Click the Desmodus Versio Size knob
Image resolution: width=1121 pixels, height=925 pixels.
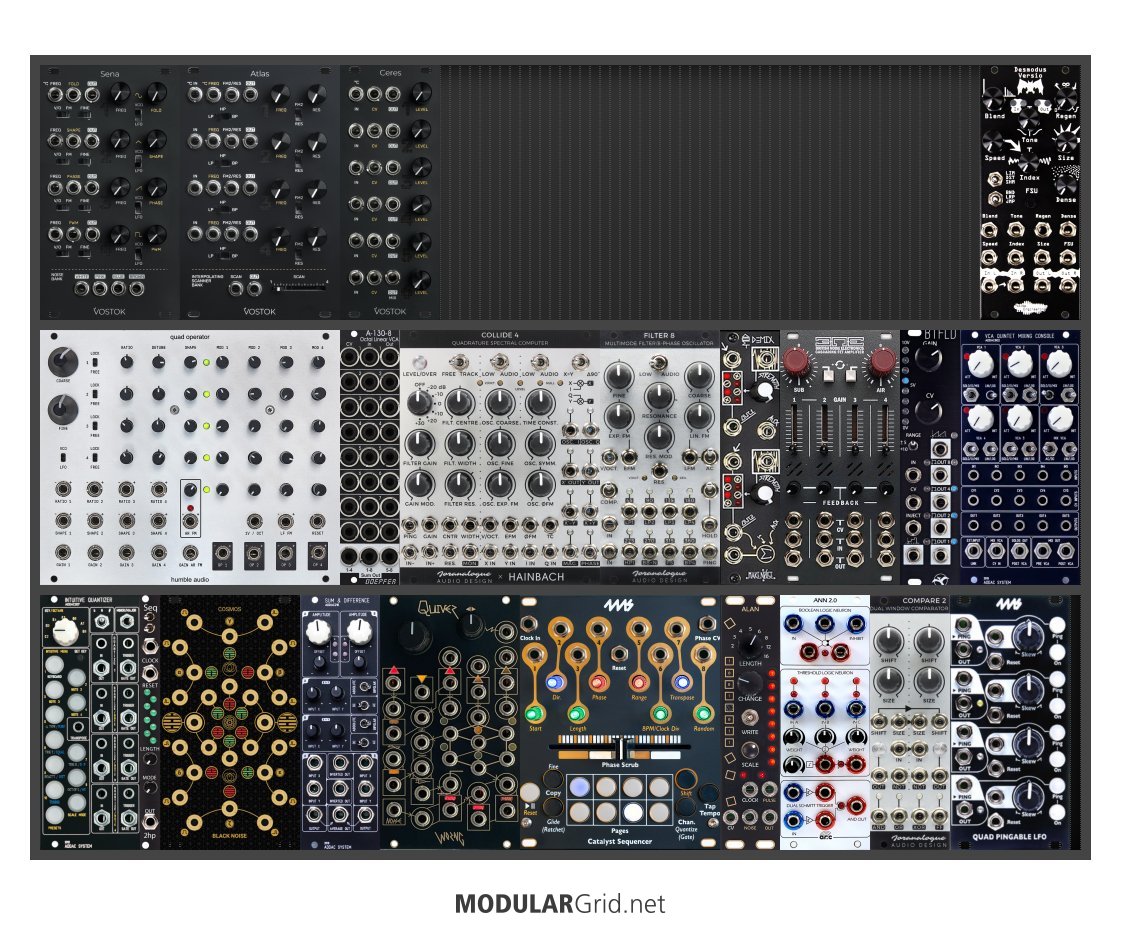[1066, 140]
